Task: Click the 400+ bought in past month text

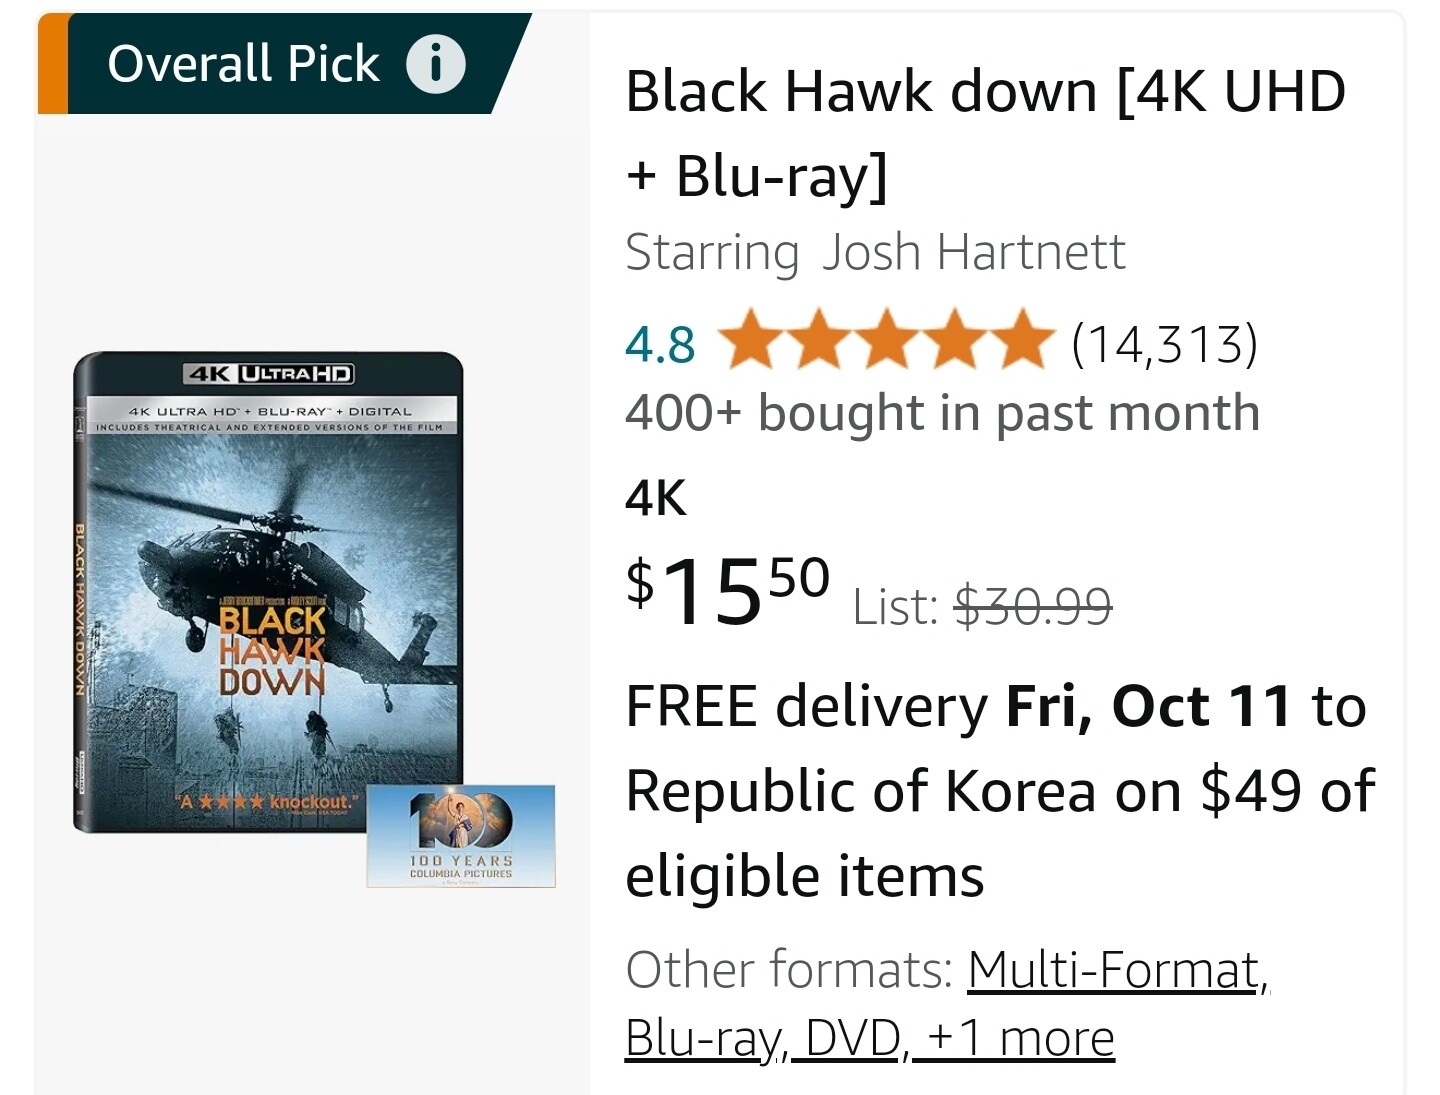Action: pos(942,413)
